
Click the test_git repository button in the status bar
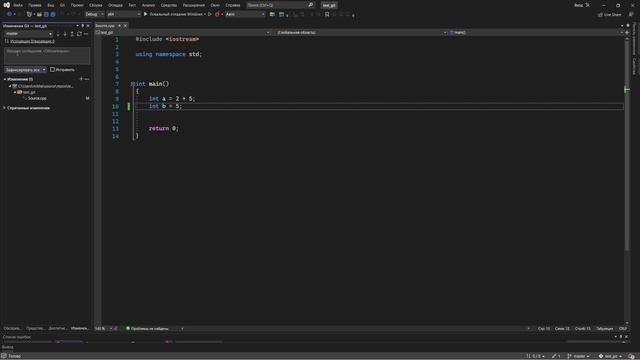click(x=610, y=356)
